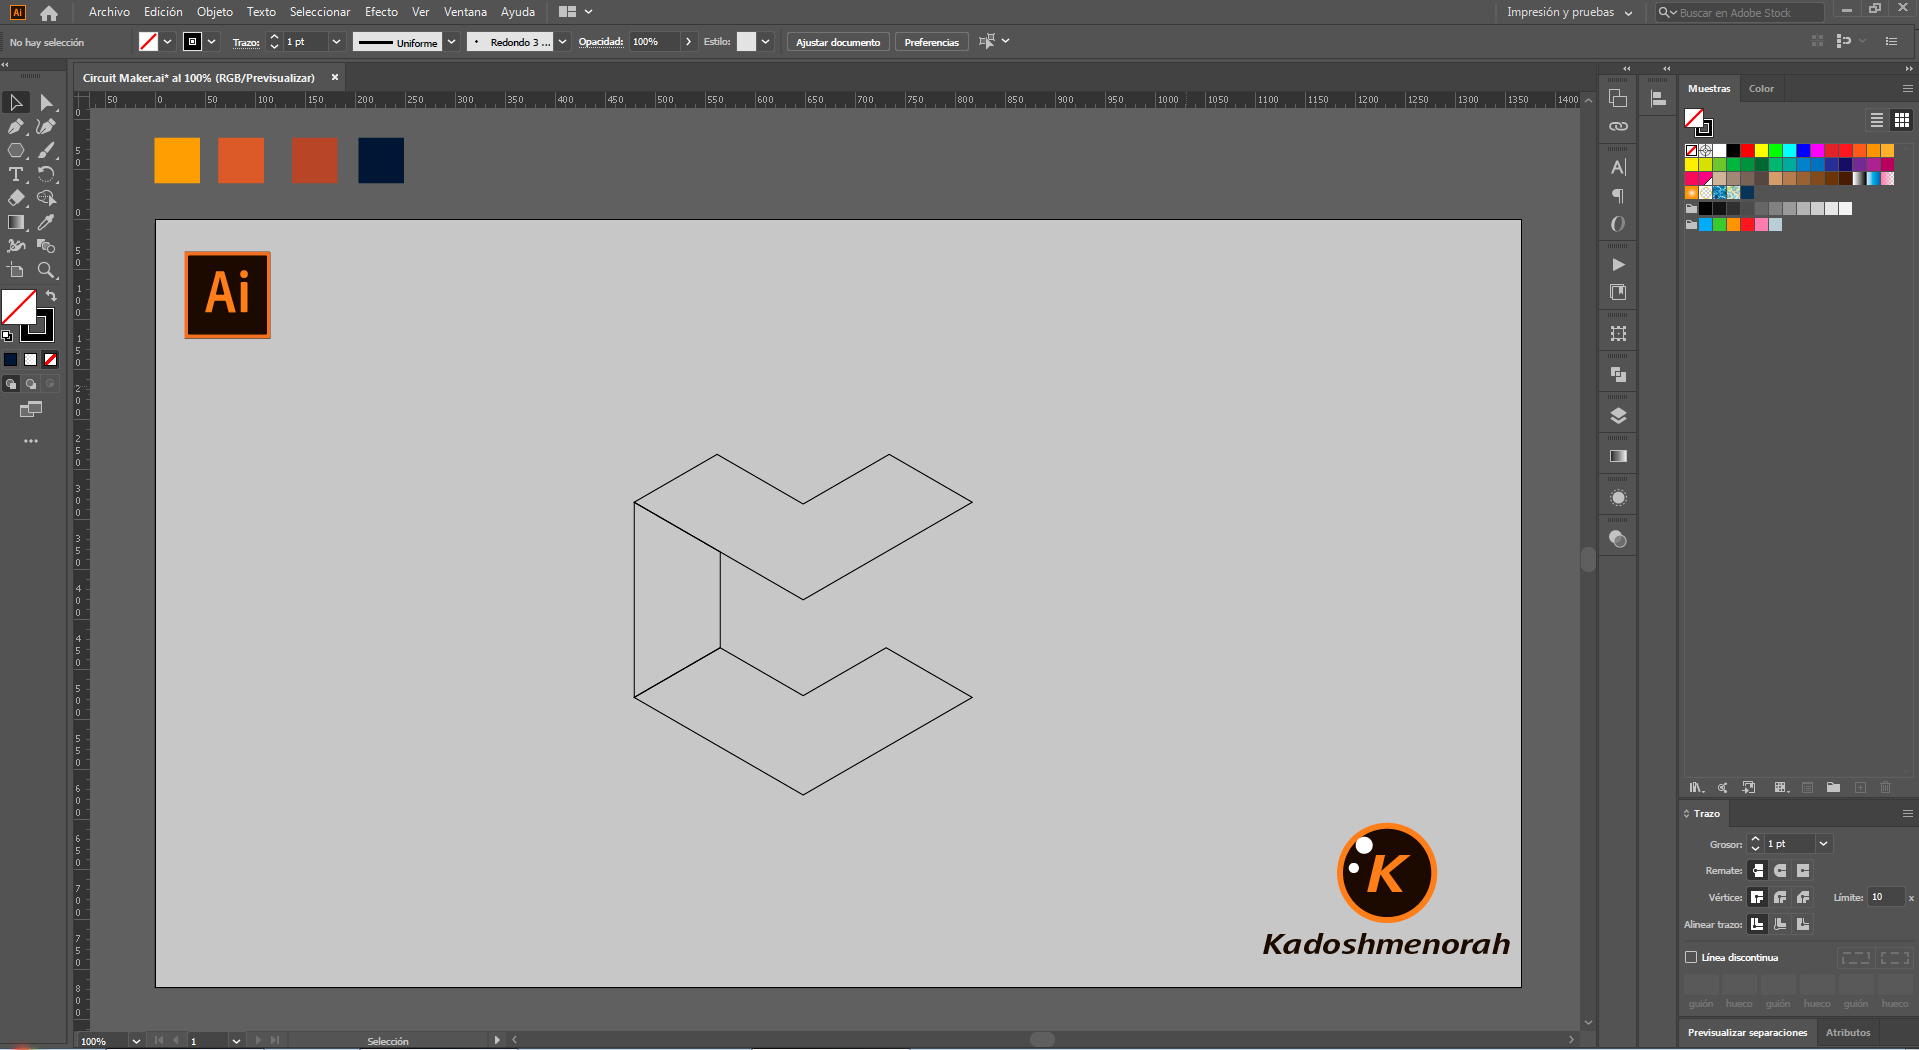This screenshot has height=1050, width=1919.
Task: Open the Grosor weight dropdown
Action: (1824, 844)
